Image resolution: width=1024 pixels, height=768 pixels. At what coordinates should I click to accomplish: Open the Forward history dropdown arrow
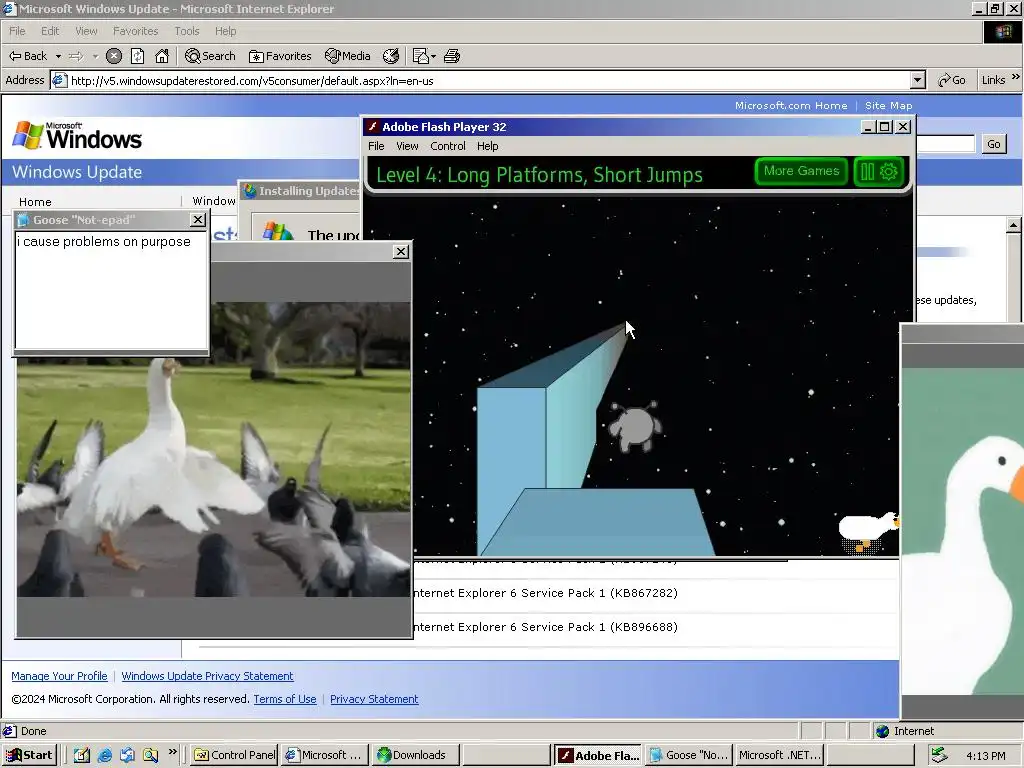coord(95,56)
